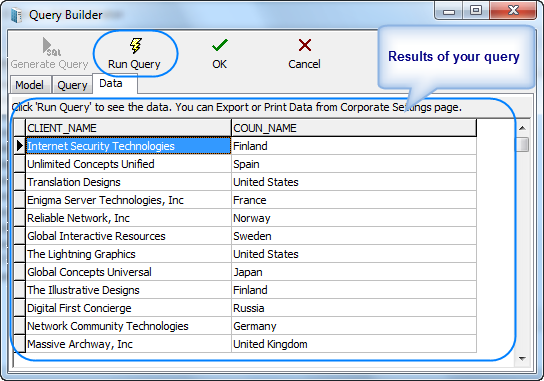Click Finland in Internet Security Technologies row
544x381 pixels.
[354, 146]
